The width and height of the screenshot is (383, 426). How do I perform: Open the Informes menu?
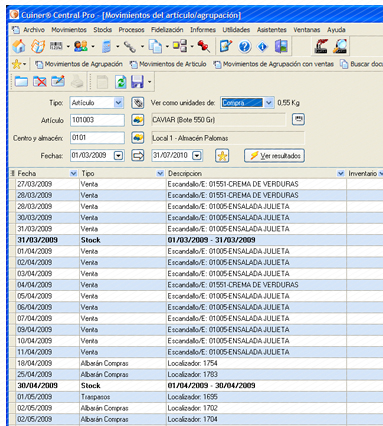coord(203,30)
